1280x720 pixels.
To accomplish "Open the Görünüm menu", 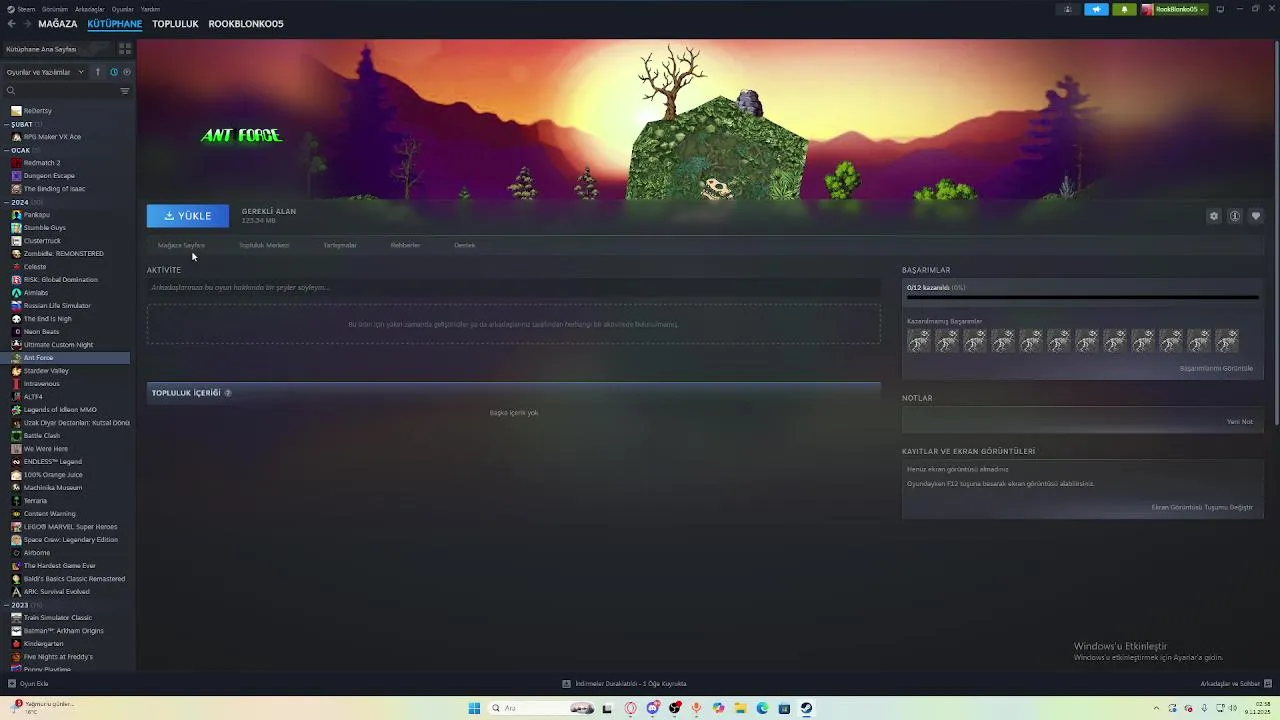I will click(55, 9).
